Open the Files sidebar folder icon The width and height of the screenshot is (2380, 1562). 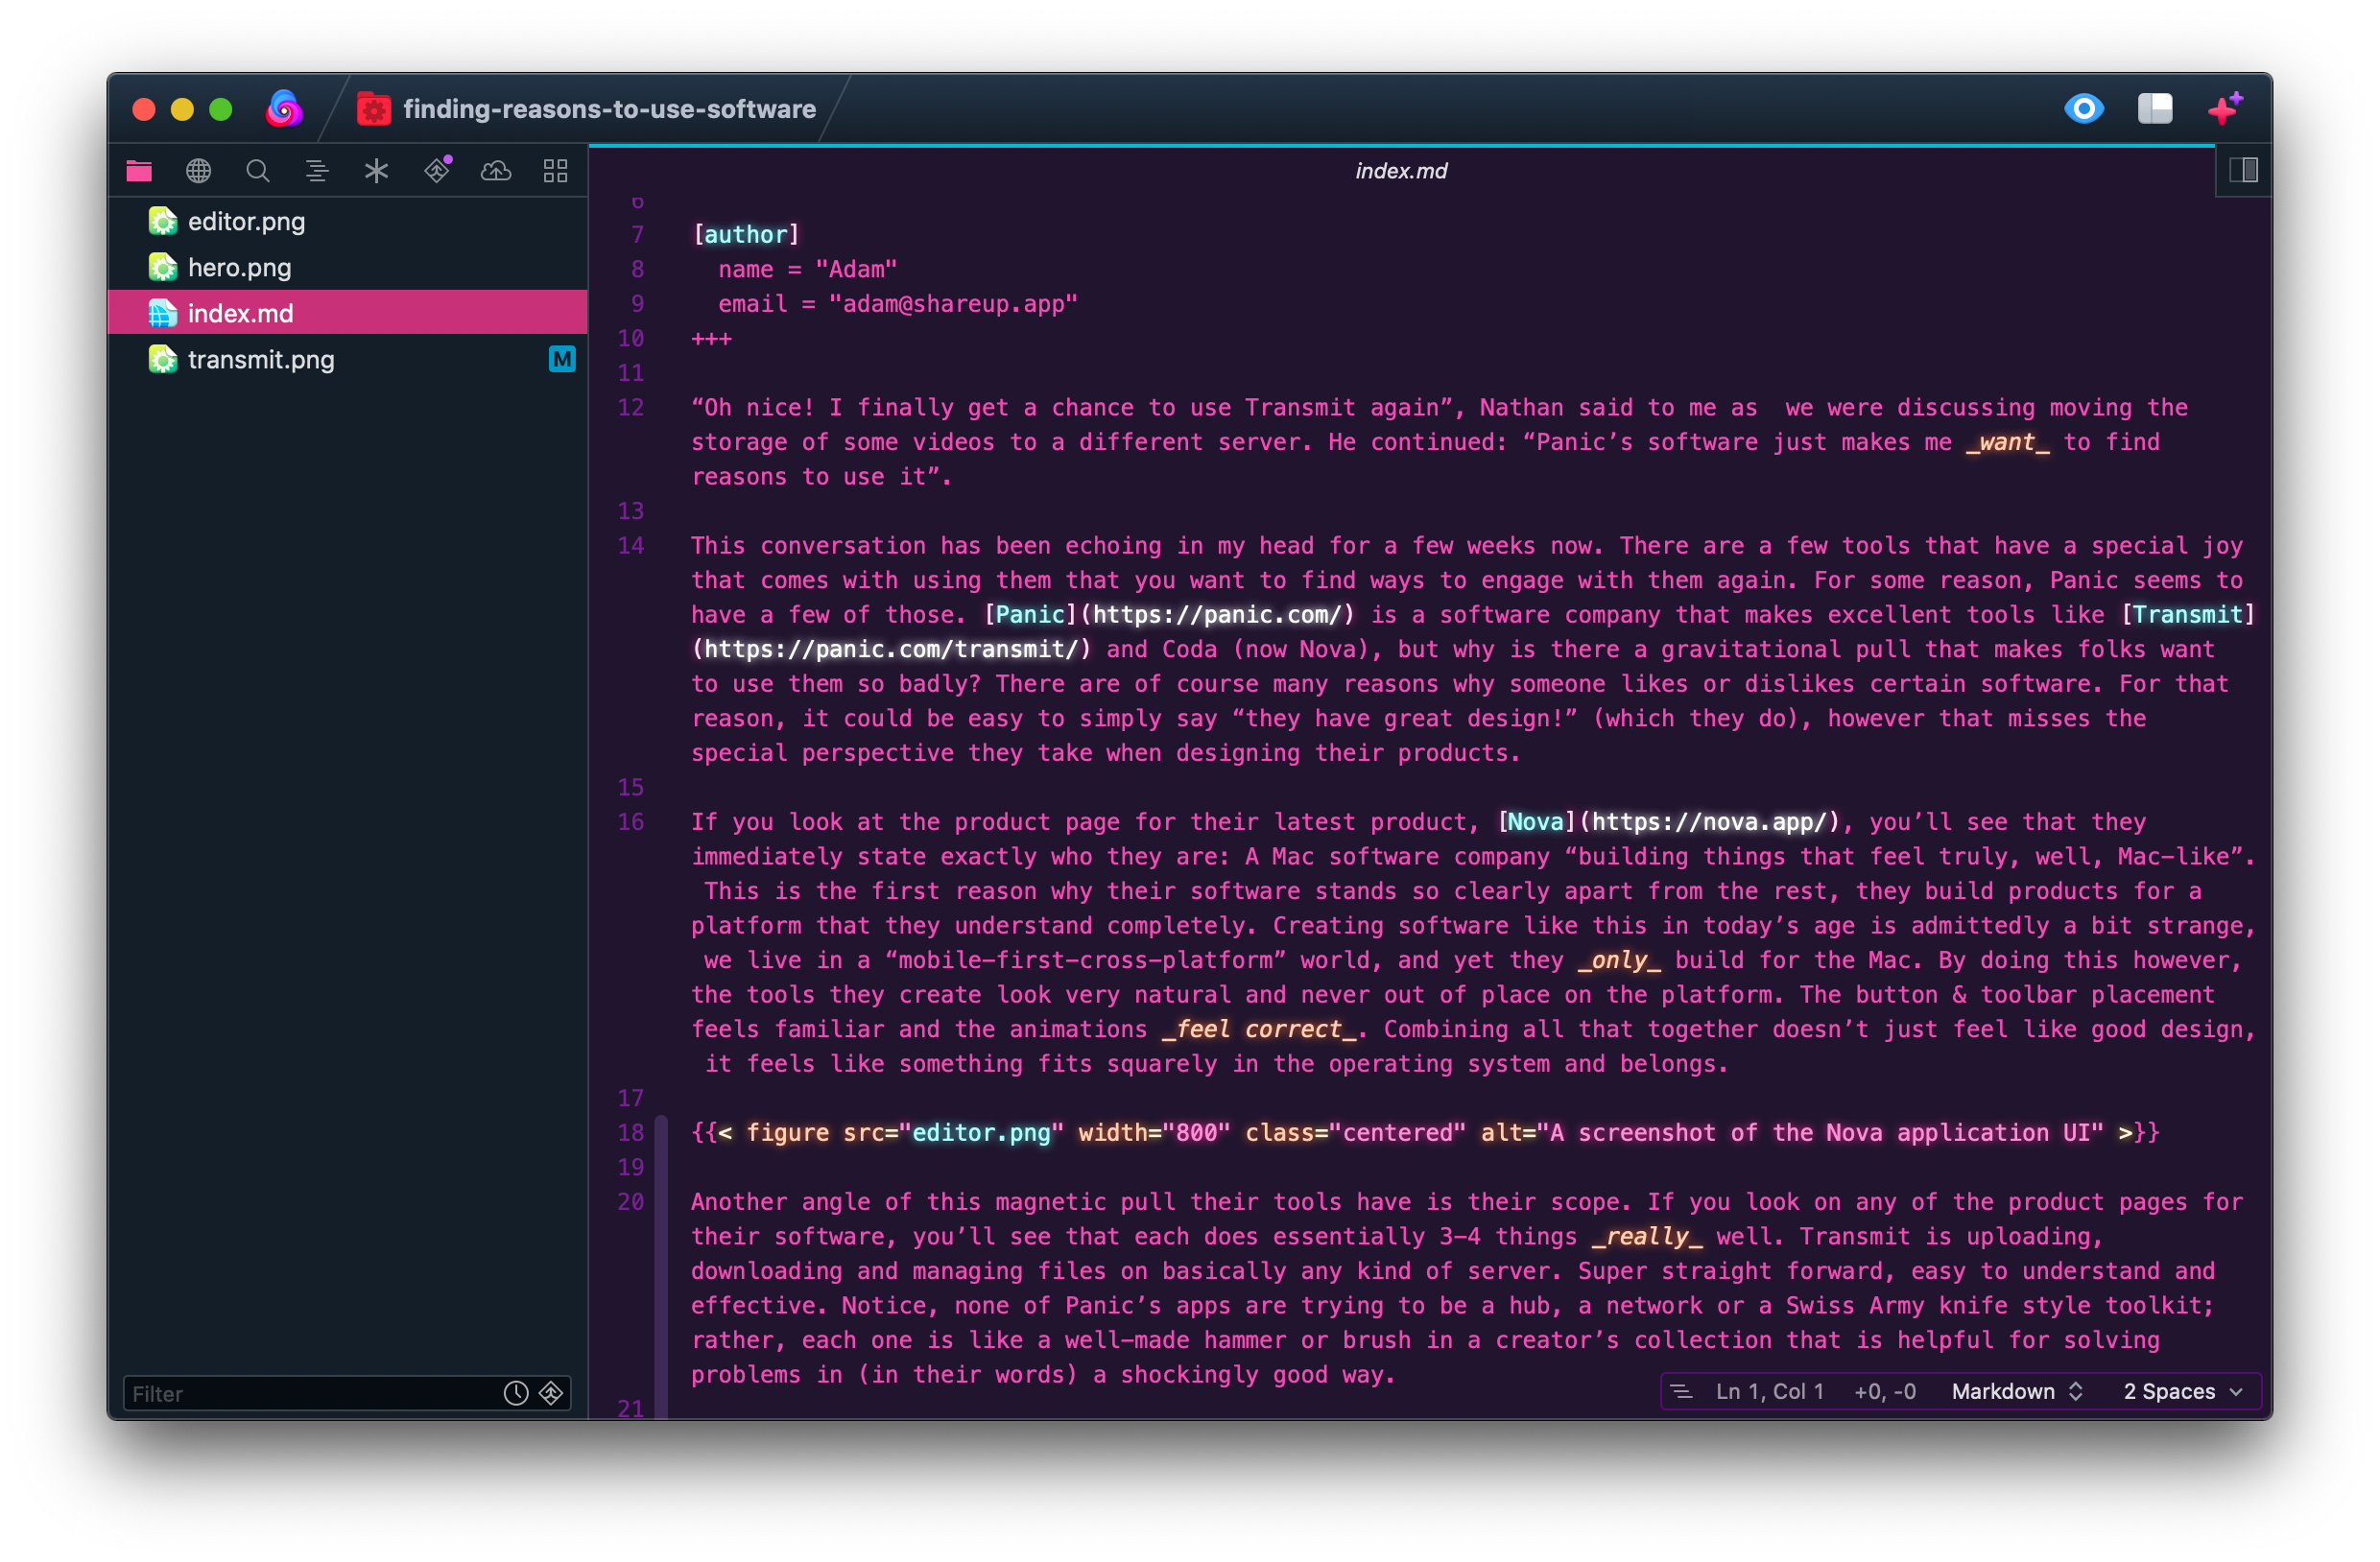pyautogui.click(x=139, y=171)
